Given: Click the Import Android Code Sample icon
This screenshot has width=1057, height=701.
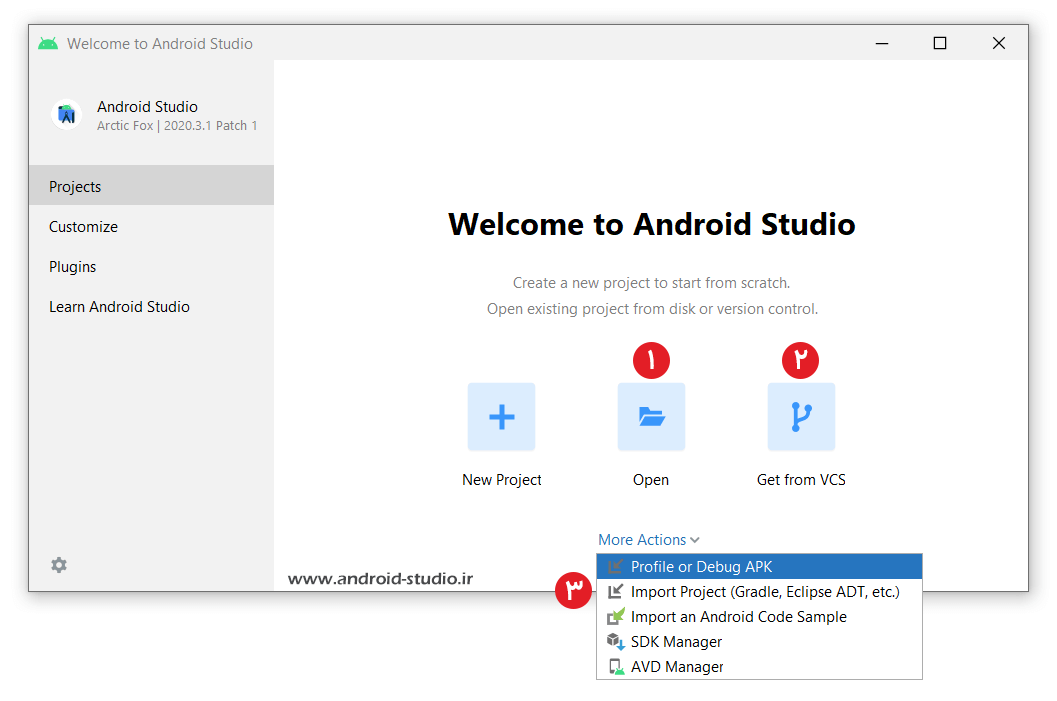Looking at the screenshot, I should pyautogui.click(x=616, y=617).
